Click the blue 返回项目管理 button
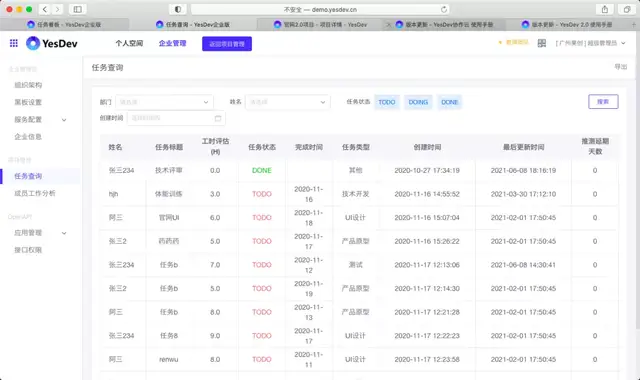The image size is (640, 380). tap(227, 44)
